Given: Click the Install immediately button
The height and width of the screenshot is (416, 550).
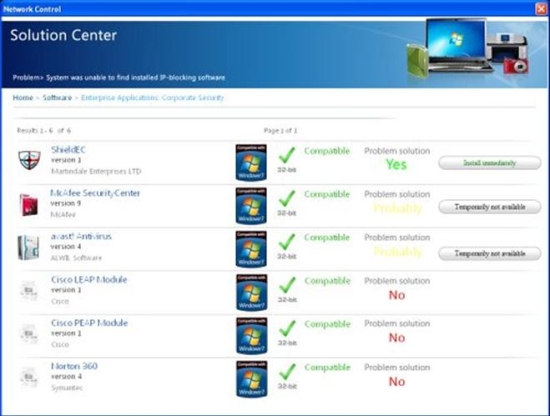Looking at the screenshot, I should point(490,163).
